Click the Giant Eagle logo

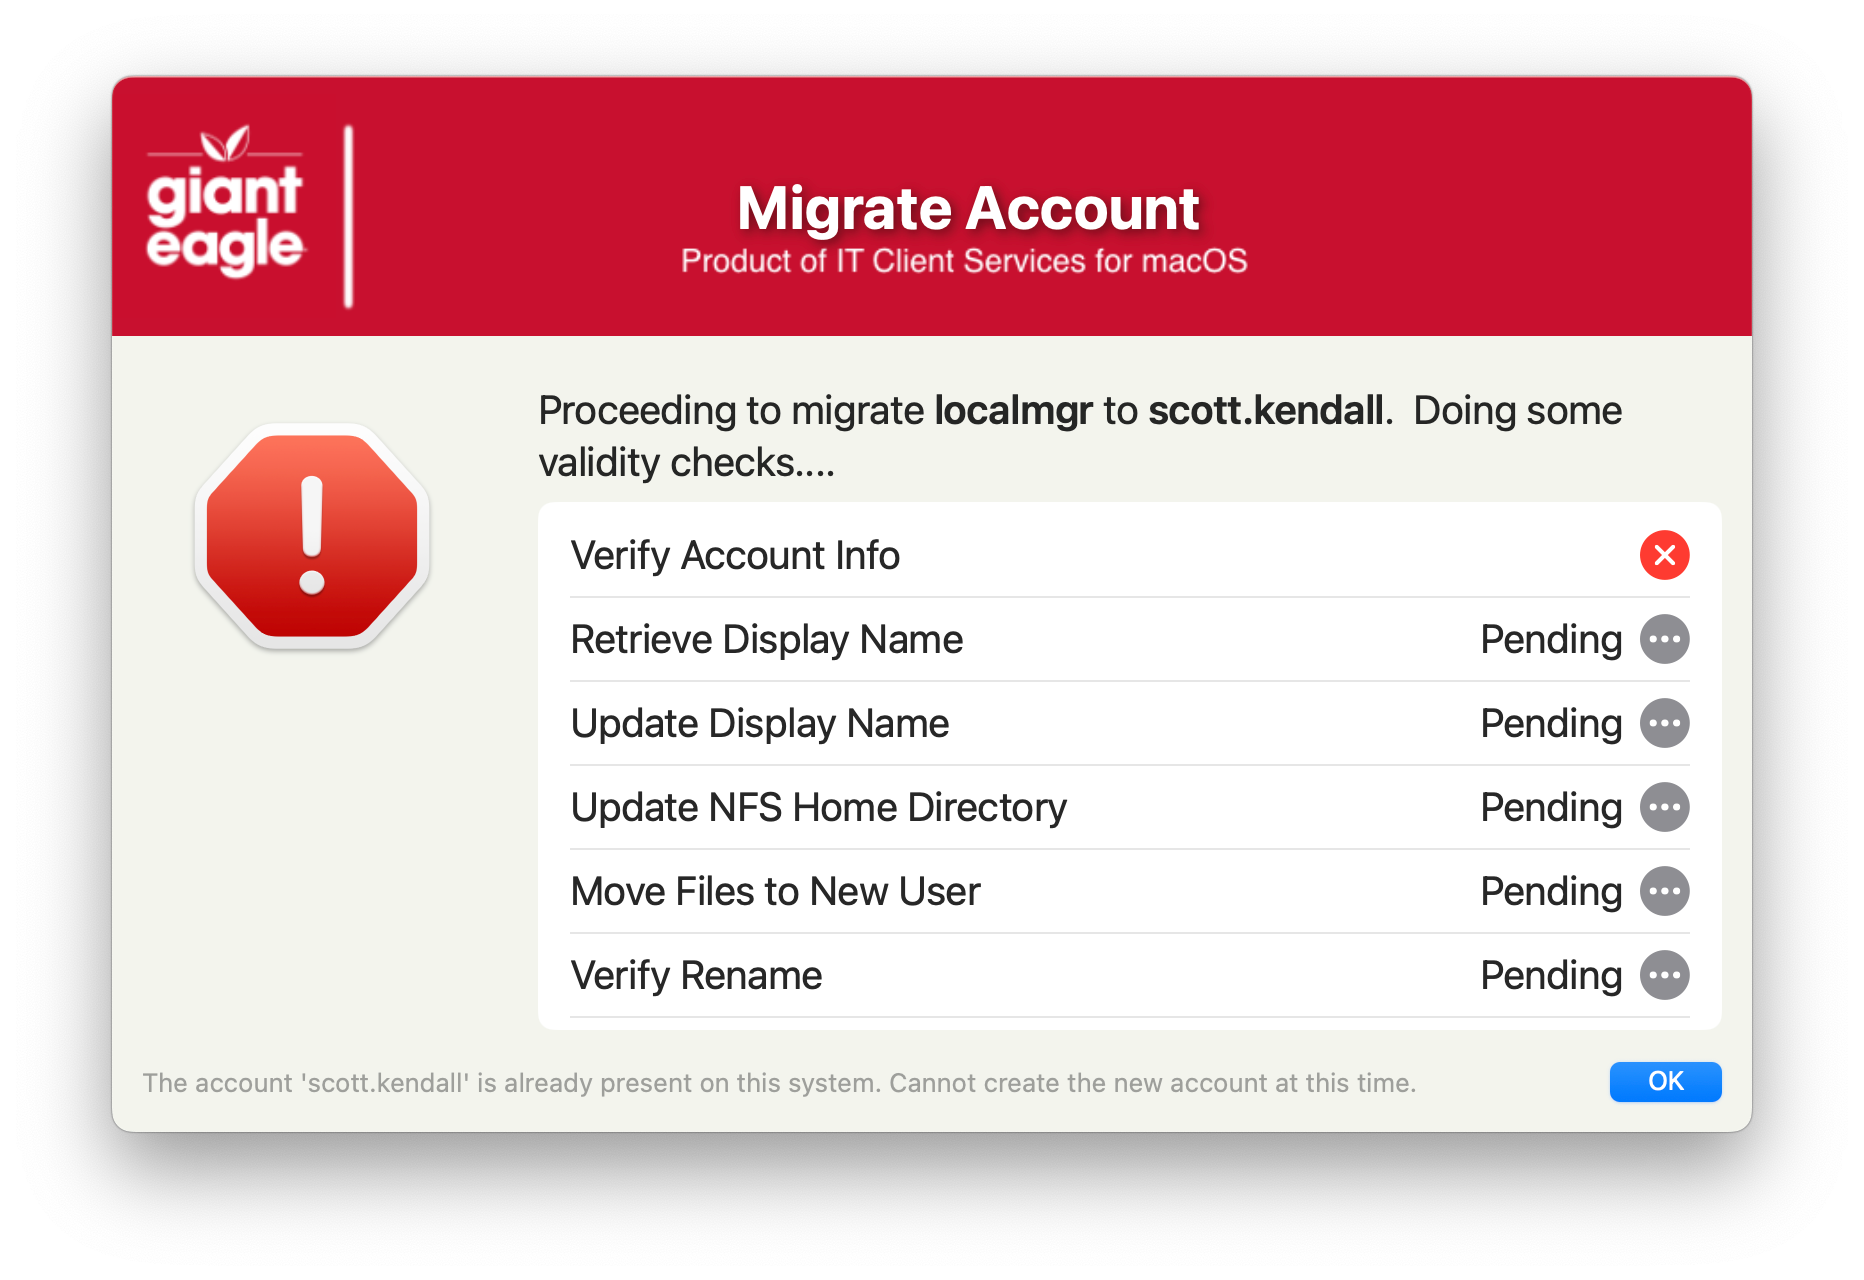(x=225, y=201)
